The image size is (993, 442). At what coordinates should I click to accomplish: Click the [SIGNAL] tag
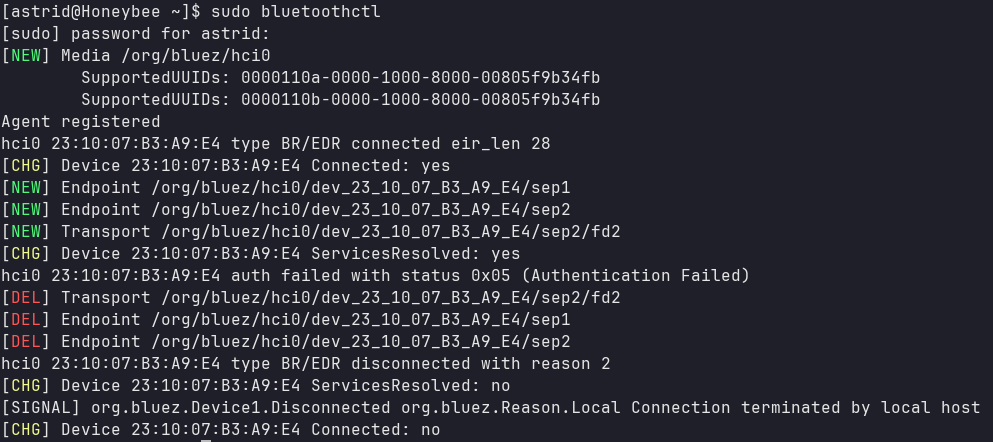click(x=41, y=408)
